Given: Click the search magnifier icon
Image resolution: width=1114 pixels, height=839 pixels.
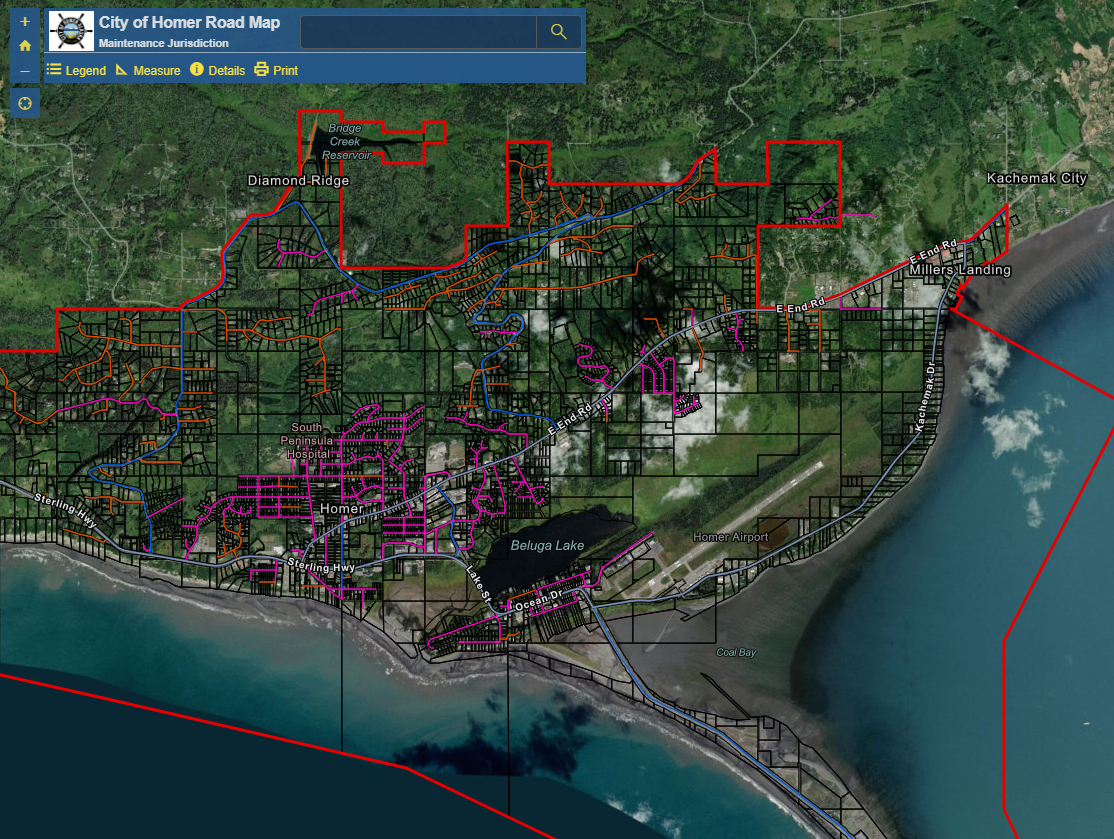Looking at the screenshot, I should click(x=558, y=31).
